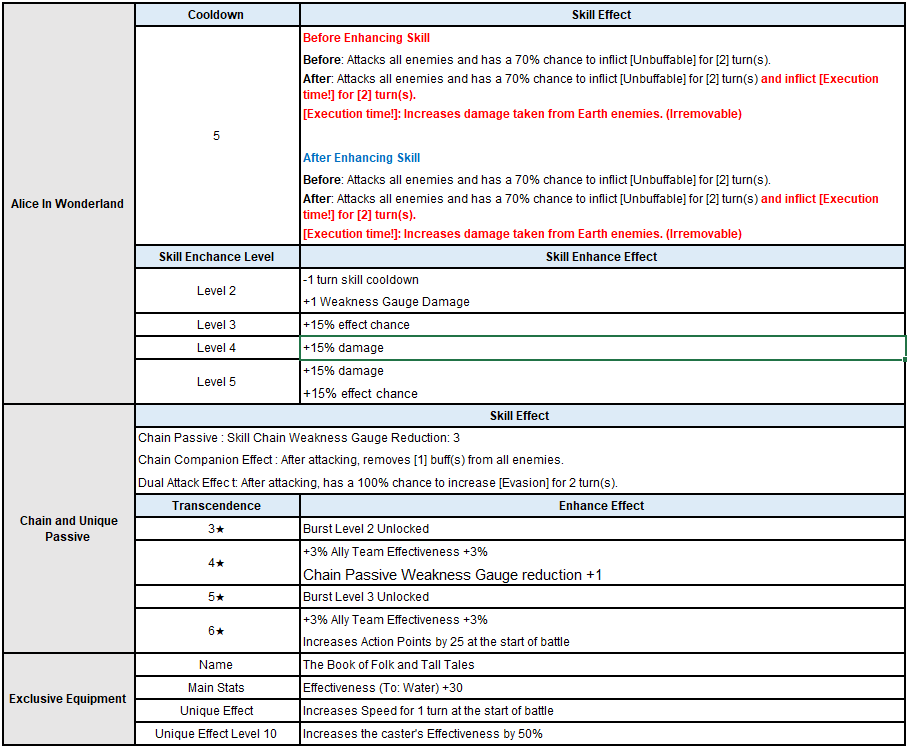Viewport: 907px width, 747px height.
Task: Select the 6★ transcendence cell
Action: [x=216, y=631]
